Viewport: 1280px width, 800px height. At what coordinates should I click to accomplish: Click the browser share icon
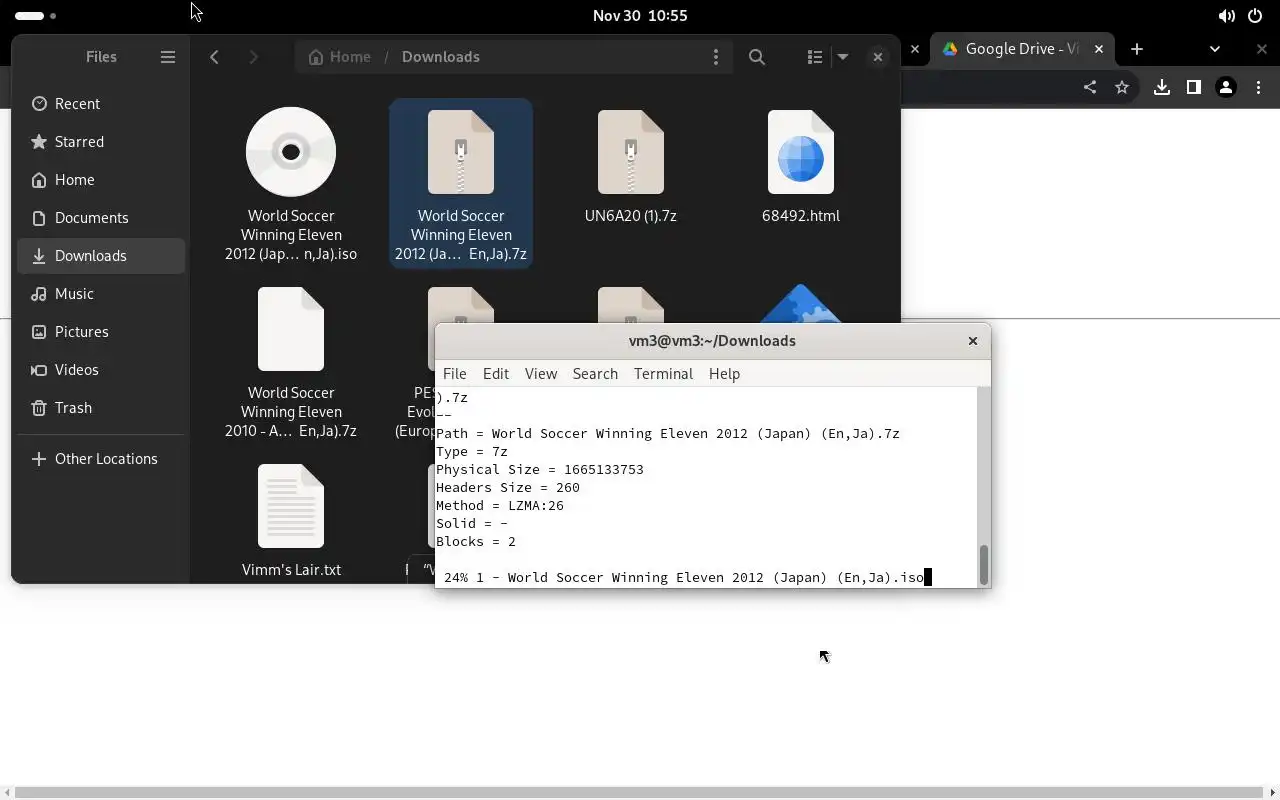[1090, 87]
